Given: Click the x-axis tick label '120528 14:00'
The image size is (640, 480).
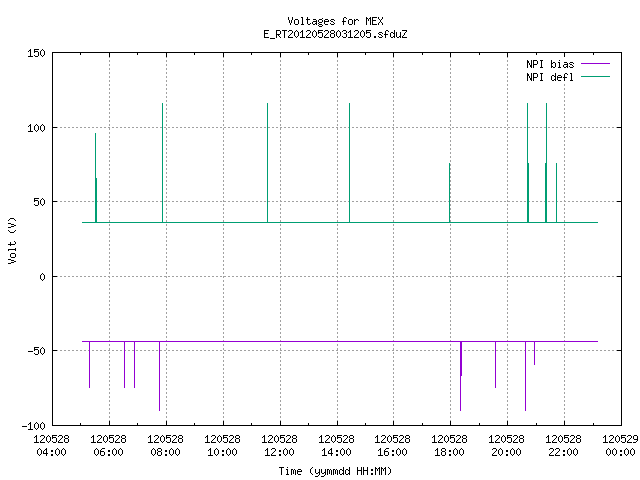Looking at the screenshot, I should click(336, 446).
